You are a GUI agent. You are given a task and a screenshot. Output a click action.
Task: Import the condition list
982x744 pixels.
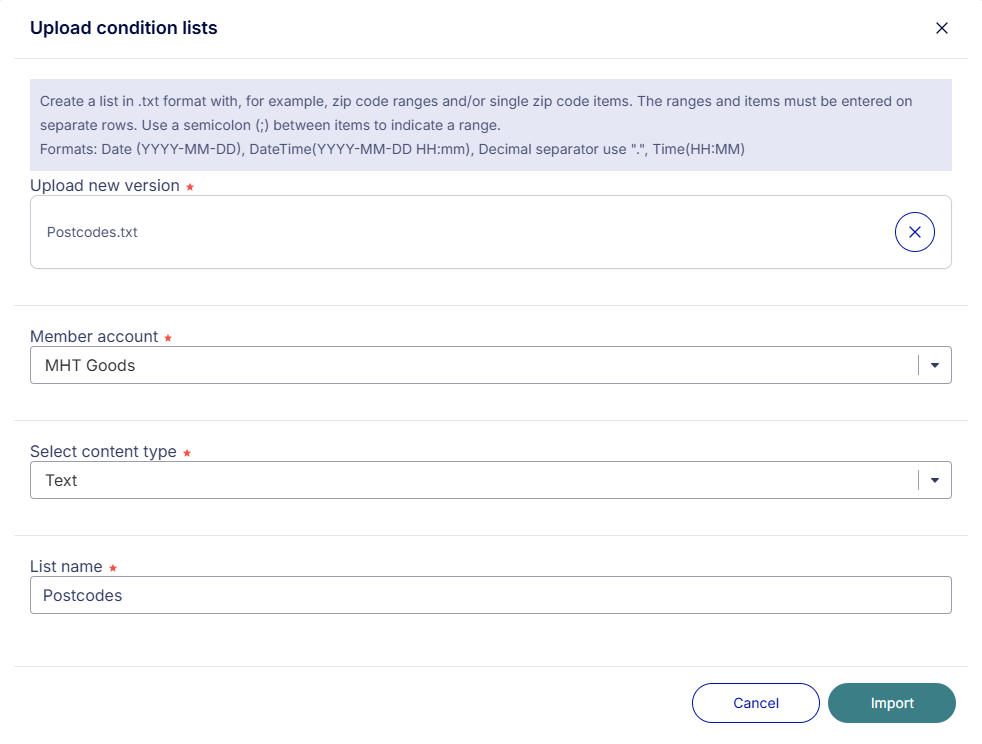(x=891, y=703)
